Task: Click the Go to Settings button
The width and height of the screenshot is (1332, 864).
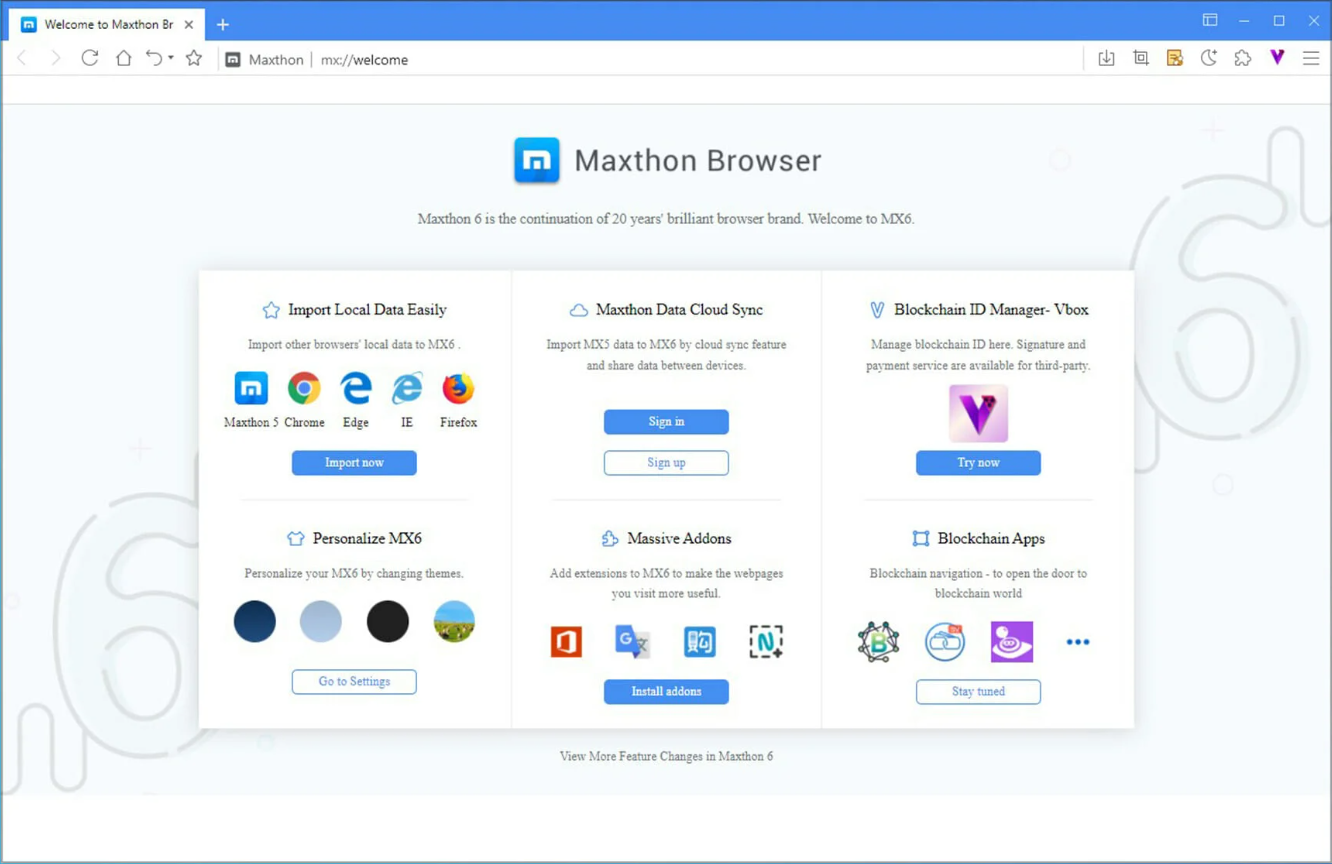Action: click(x=354, y=682)
